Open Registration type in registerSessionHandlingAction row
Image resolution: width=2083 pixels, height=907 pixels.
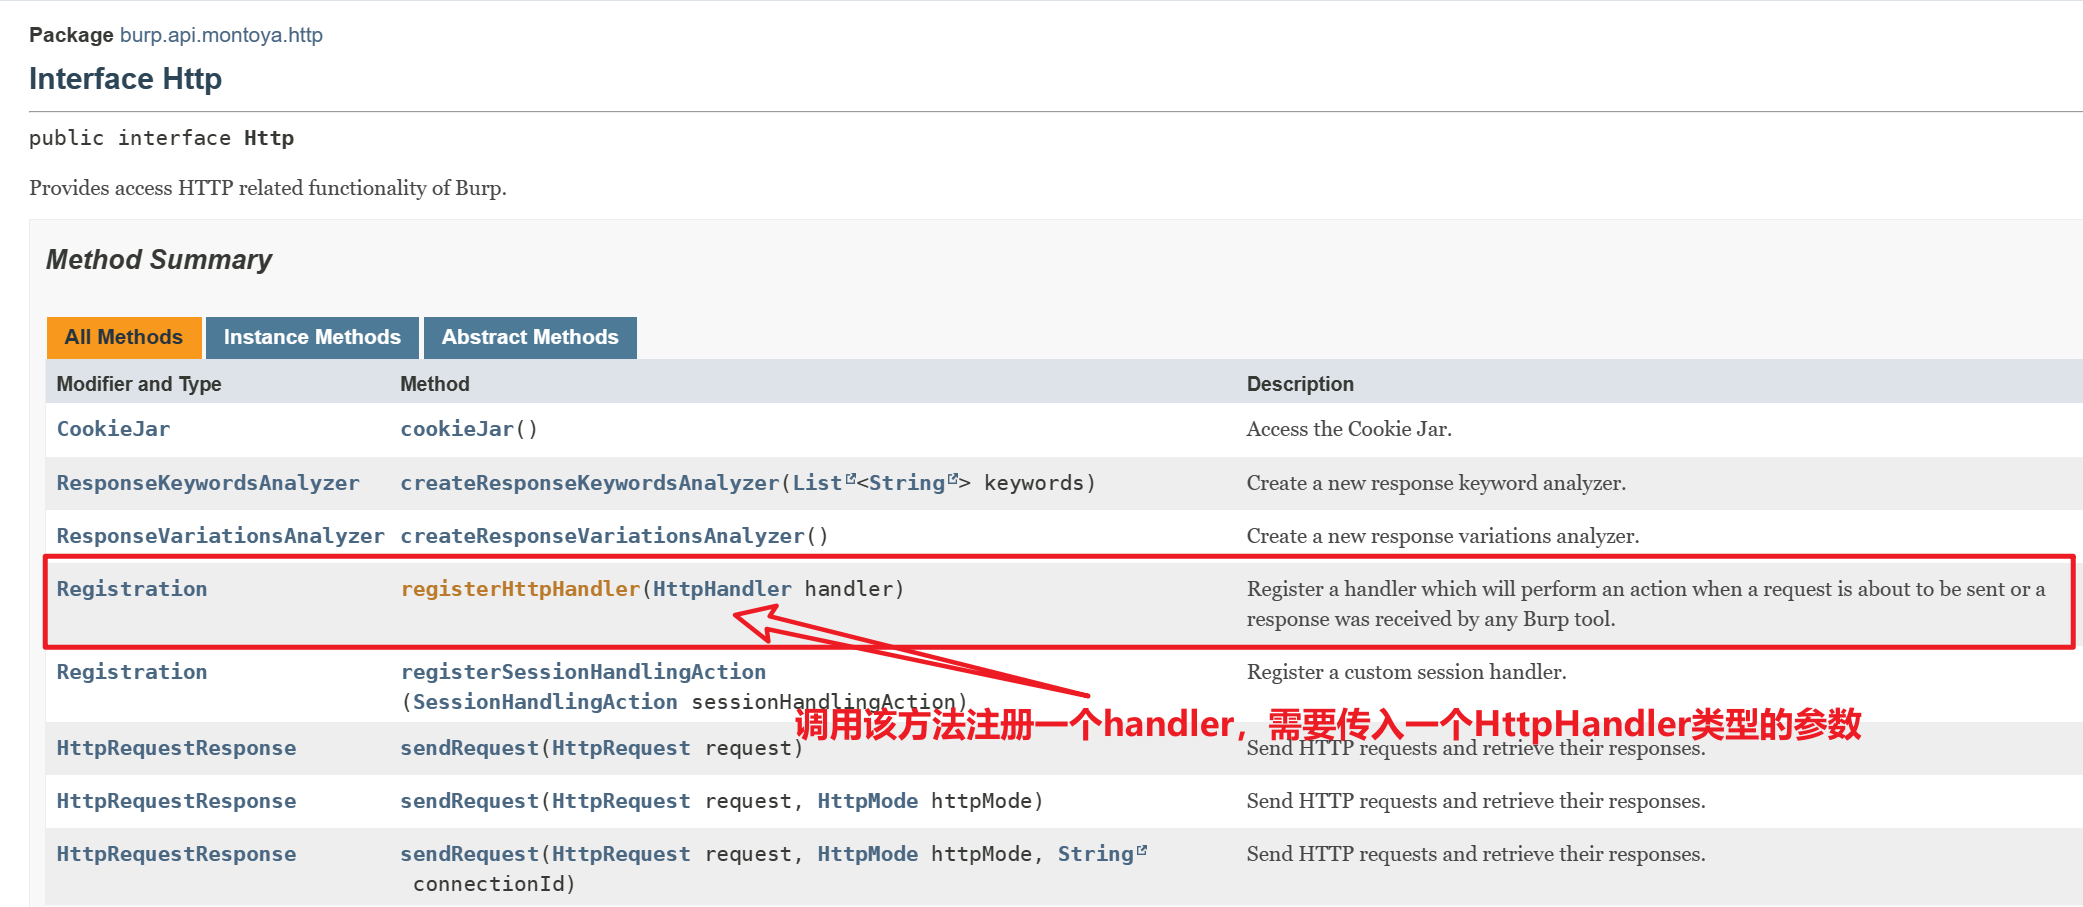coord(132,672)
